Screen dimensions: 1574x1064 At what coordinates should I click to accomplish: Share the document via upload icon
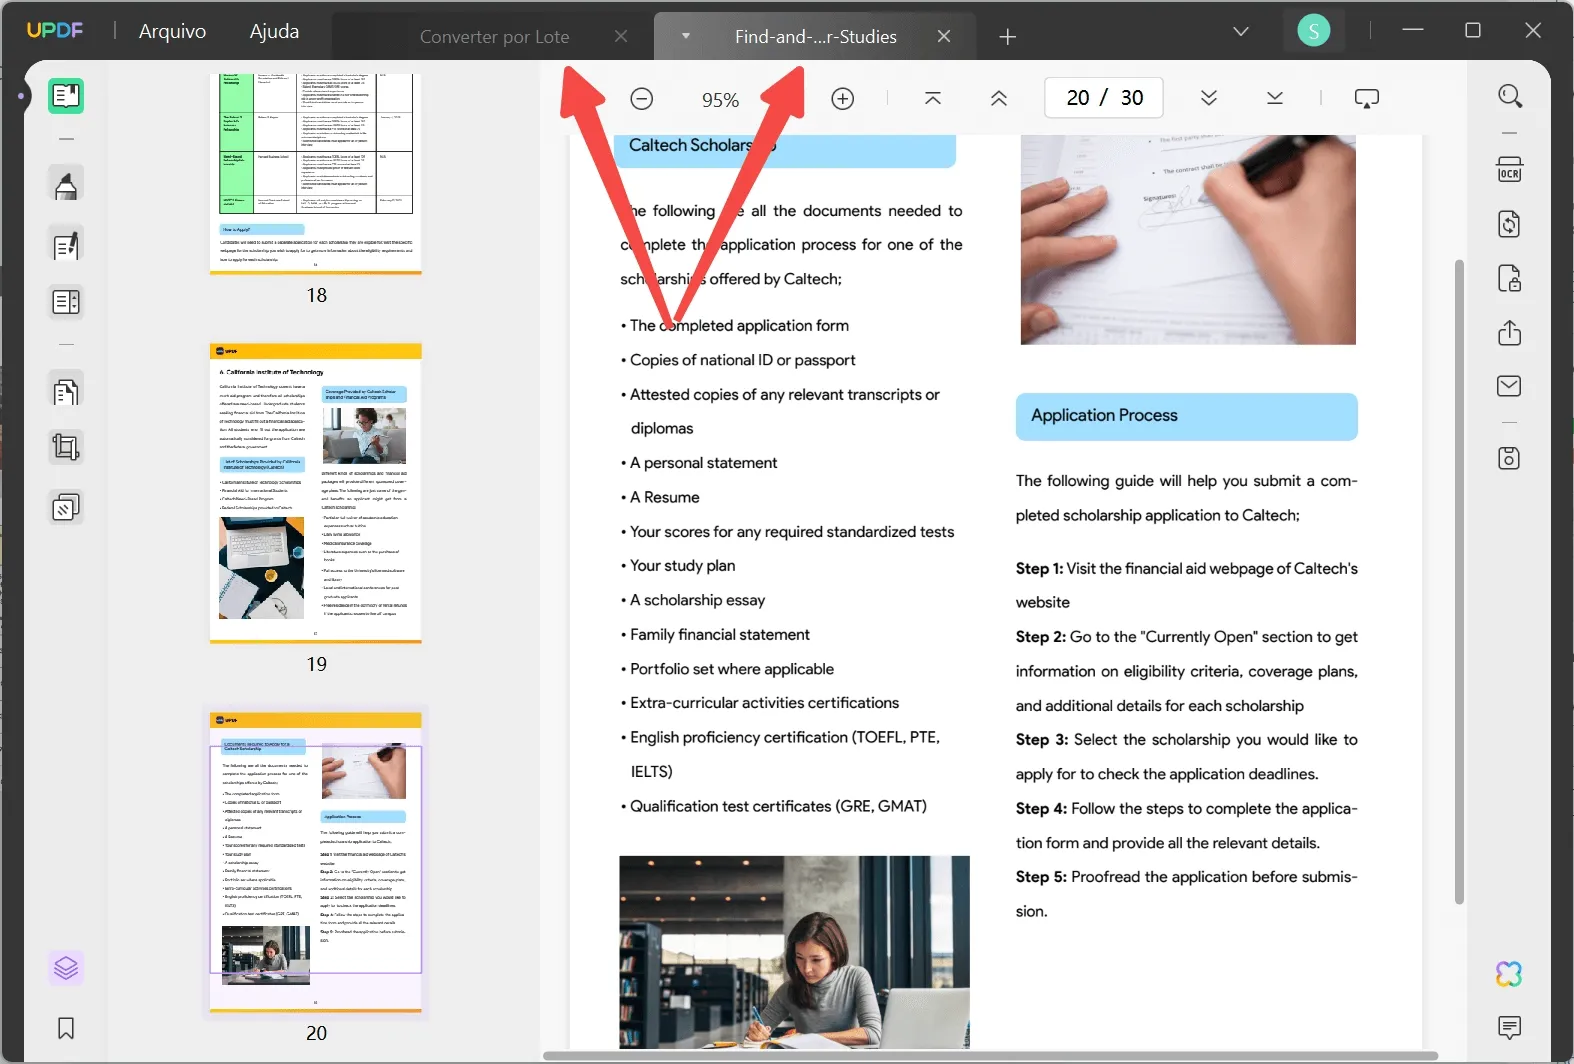(1510, 333)
